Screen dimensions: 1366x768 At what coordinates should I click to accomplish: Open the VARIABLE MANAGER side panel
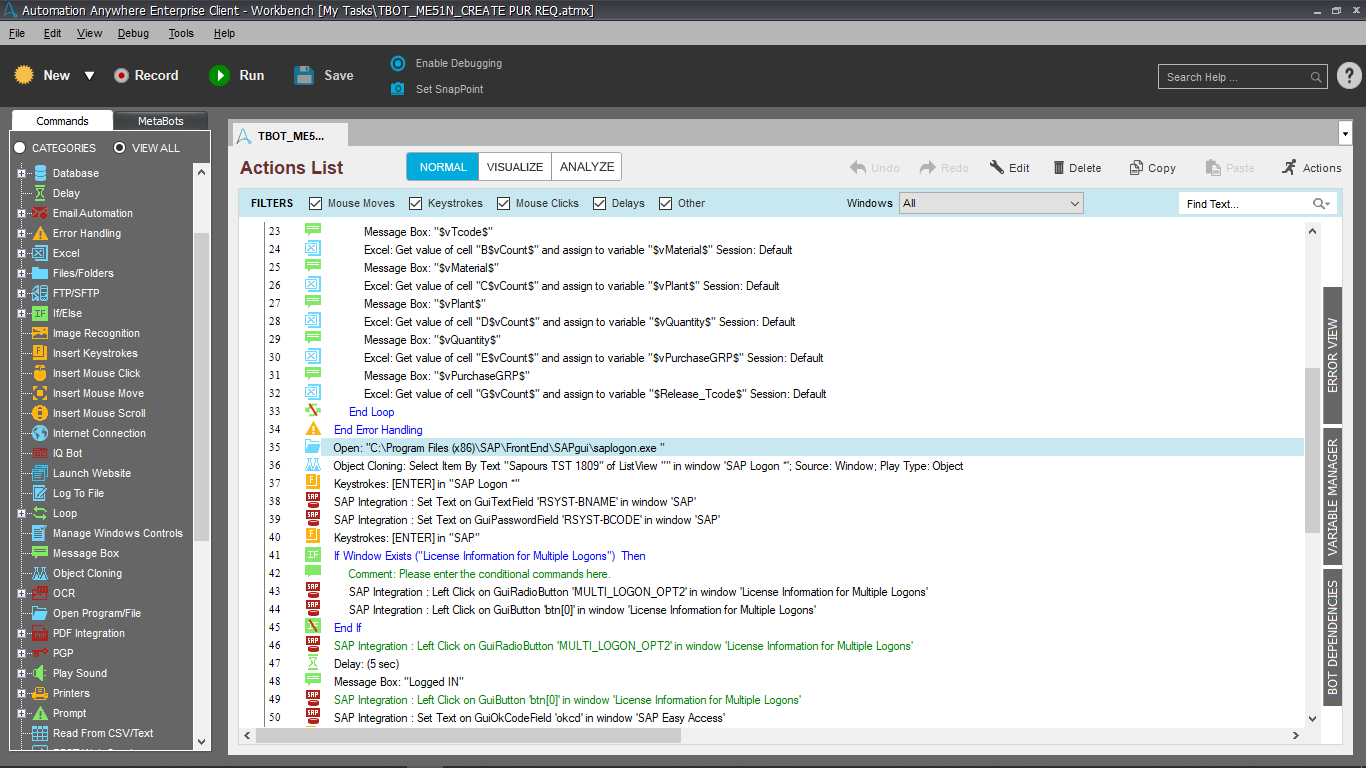1332,497
